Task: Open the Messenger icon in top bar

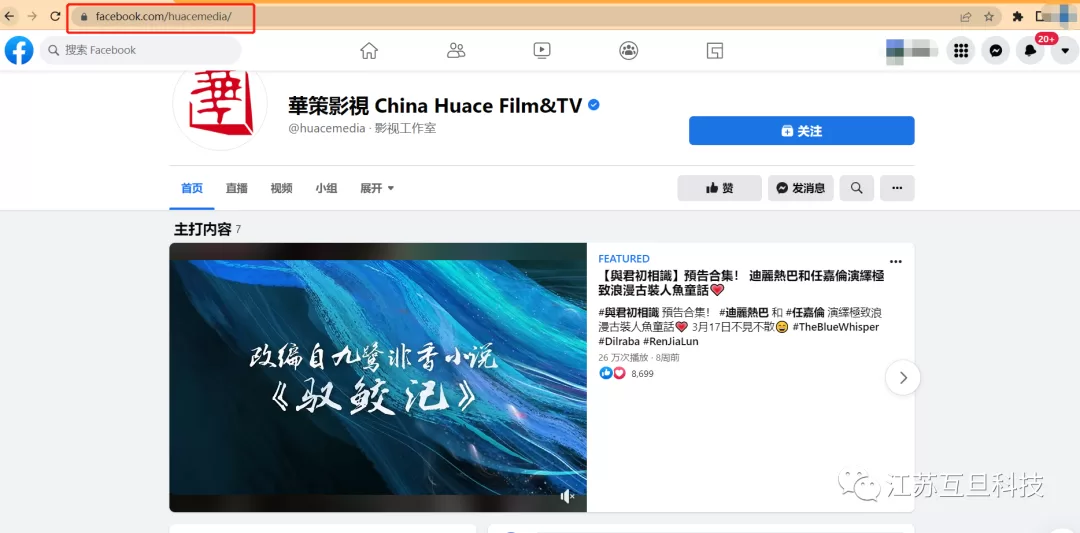Action: 995,50
